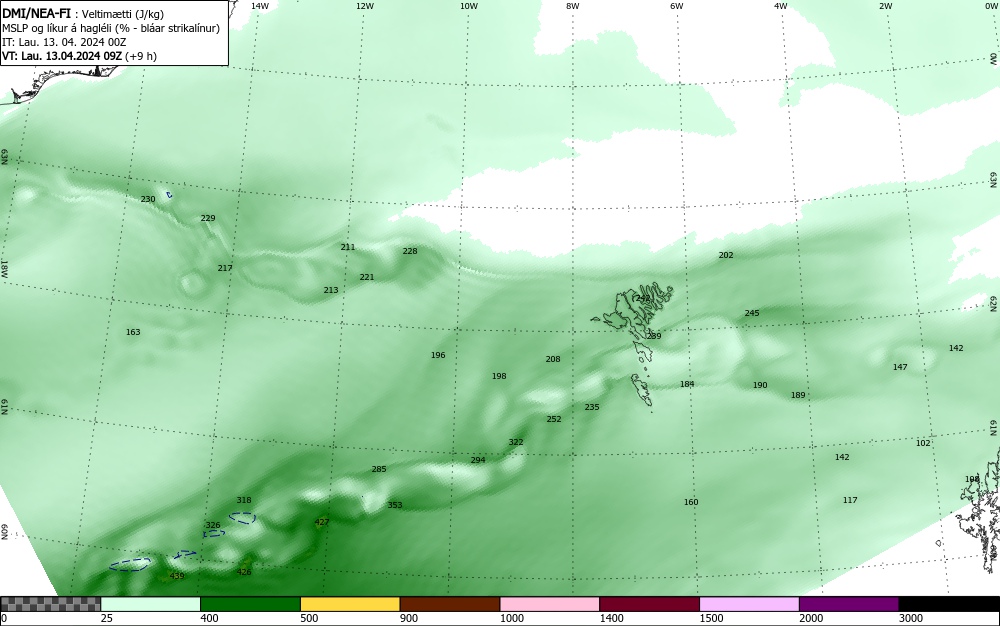Select the light pink 1000–1400 legend swatch

tap(550, 604)
